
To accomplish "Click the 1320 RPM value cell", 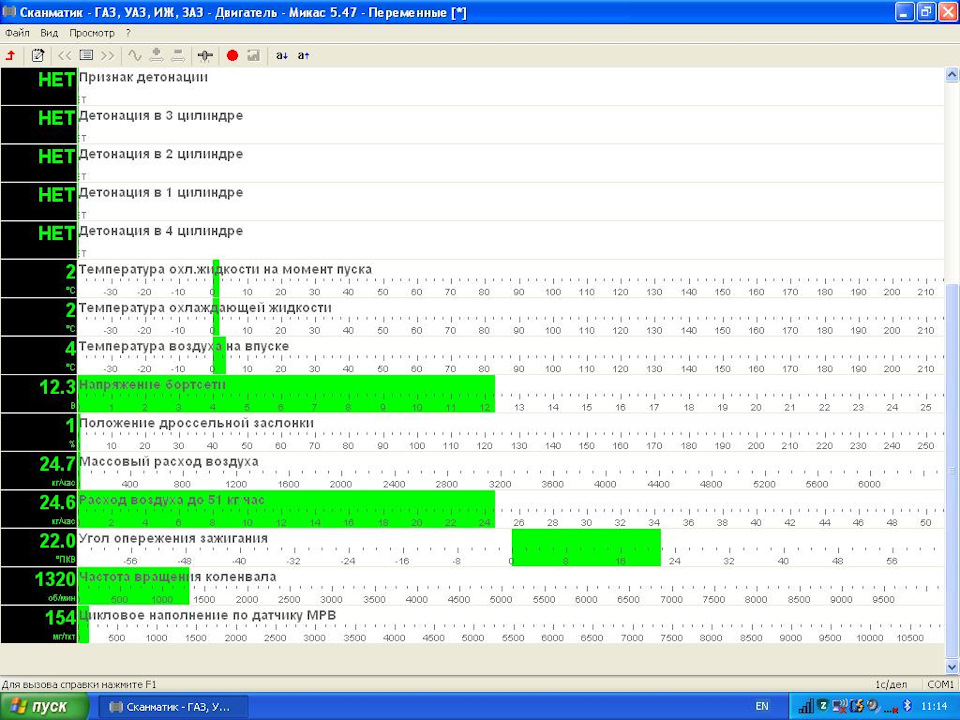I will click(39, 587).
